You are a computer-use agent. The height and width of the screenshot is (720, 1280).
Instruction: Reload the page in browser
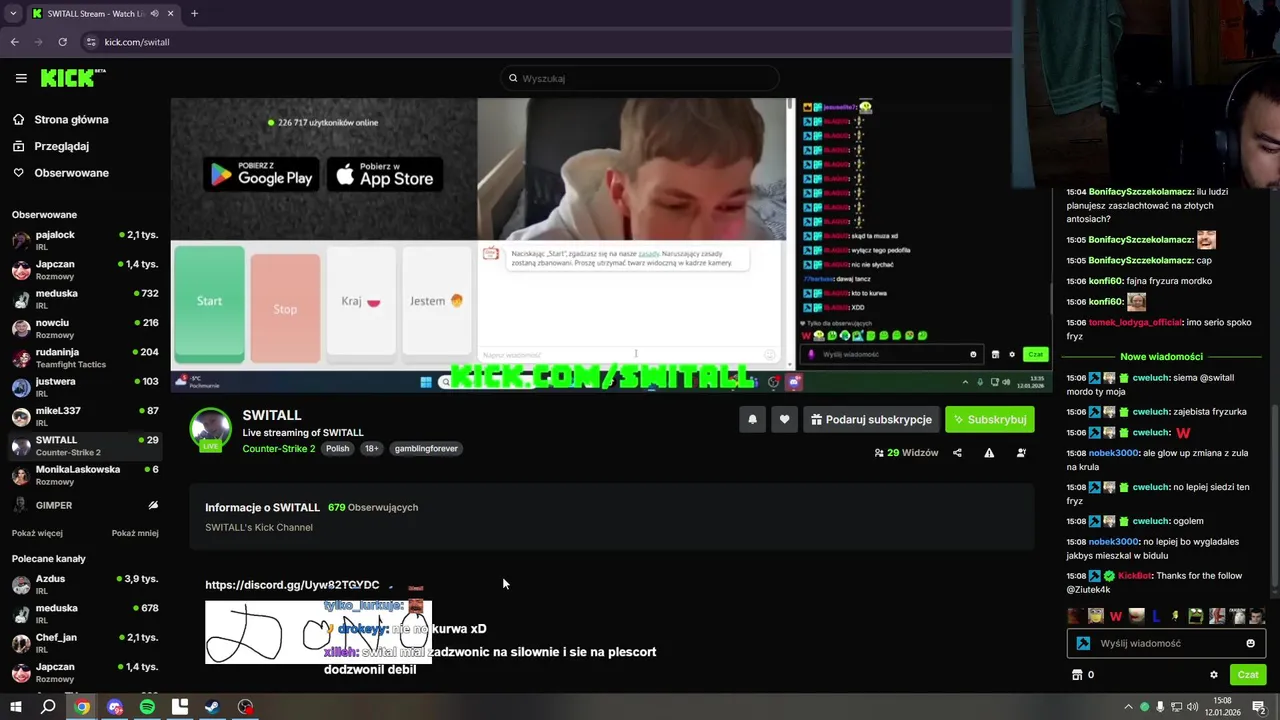pos(62,42)
